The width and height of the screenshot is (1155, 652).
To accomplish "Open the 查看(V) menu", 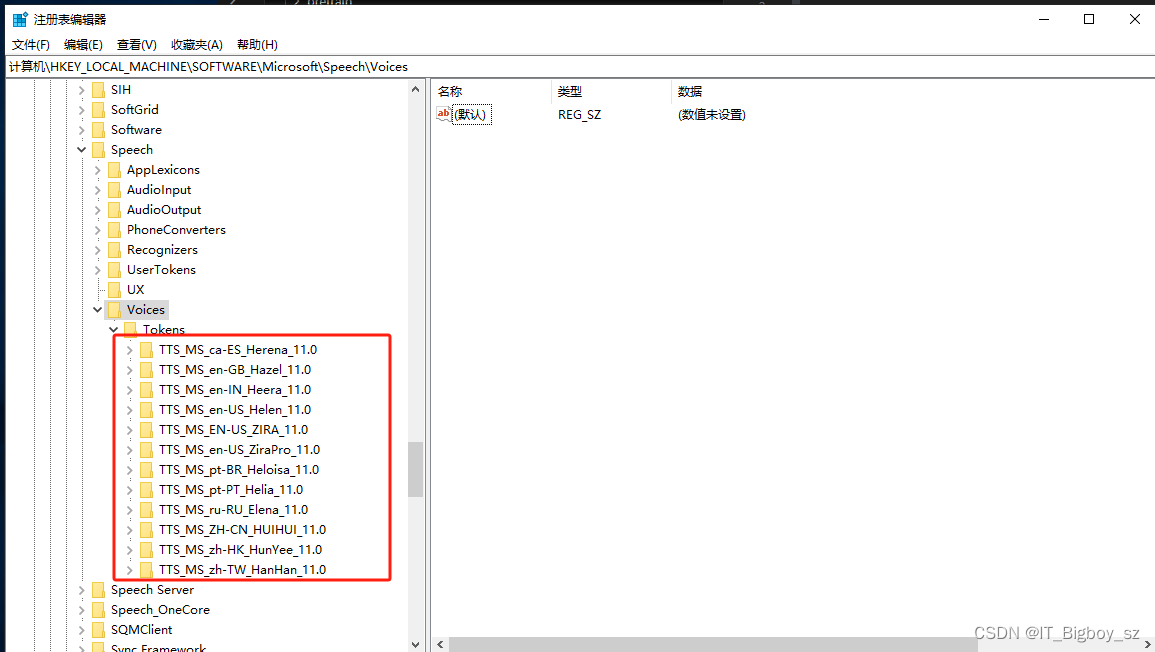I will (x=137, y=44).
